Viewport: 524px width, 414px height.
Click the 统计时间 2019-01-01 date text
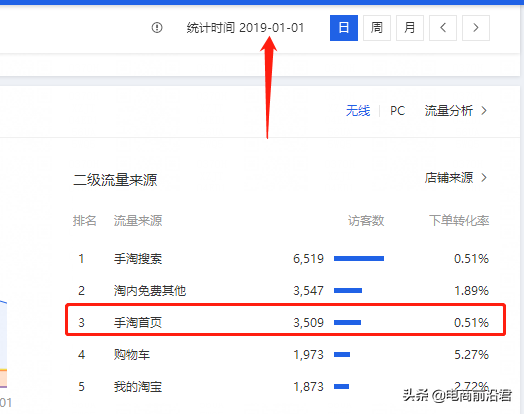click(245, 28)
